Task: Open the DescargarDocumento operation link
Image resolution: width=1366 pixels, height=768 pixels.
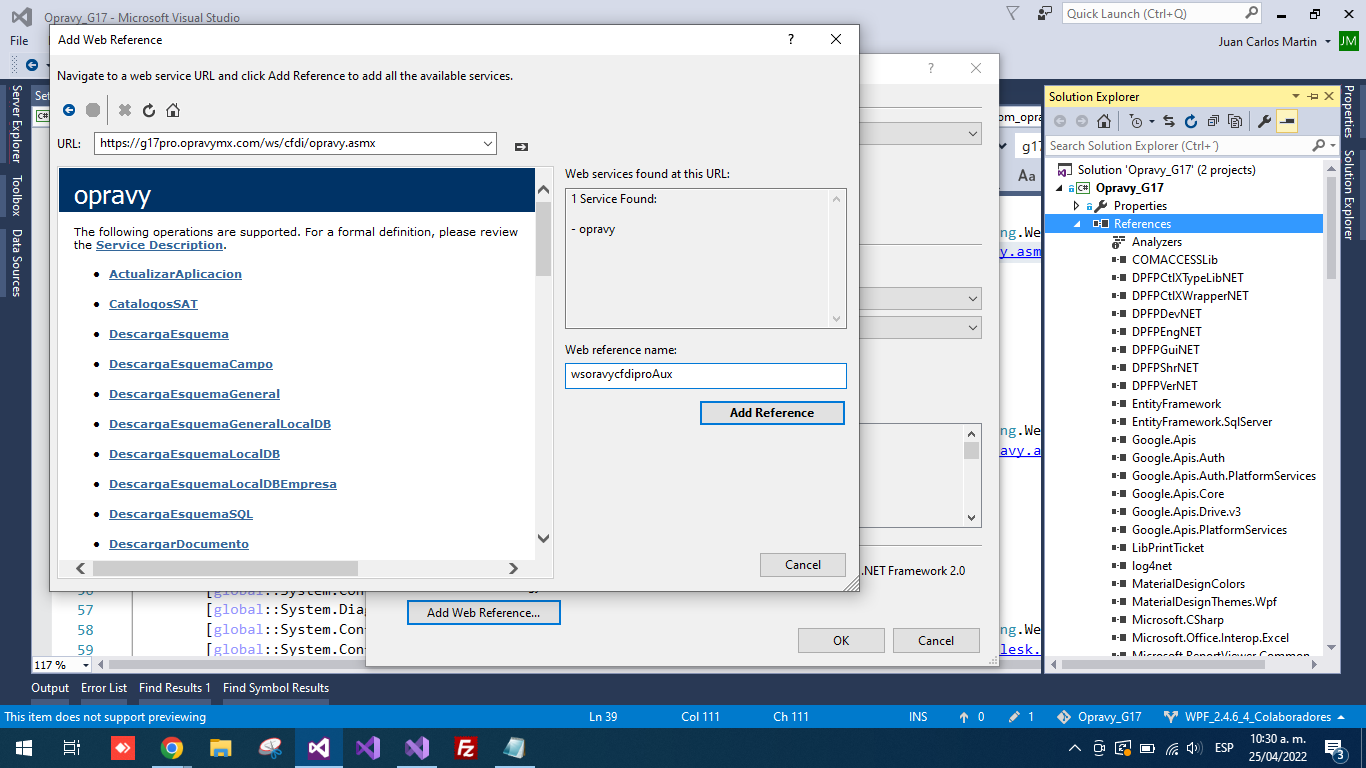Action: (179, 544)
